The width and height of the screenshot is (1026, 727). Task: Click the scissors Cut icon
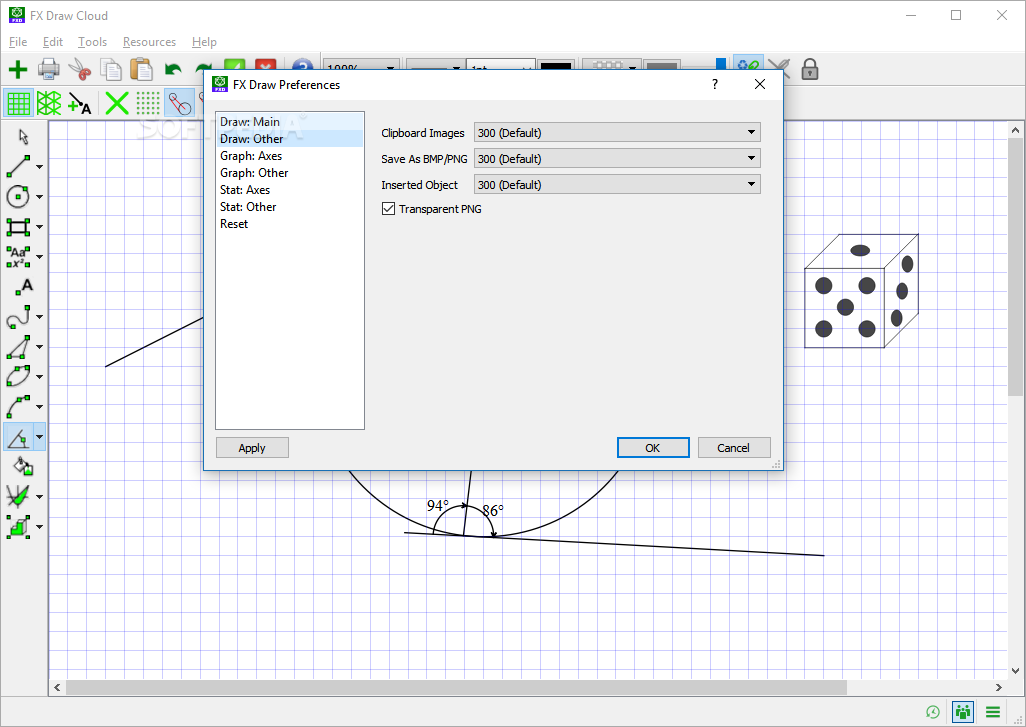(80, 69)
